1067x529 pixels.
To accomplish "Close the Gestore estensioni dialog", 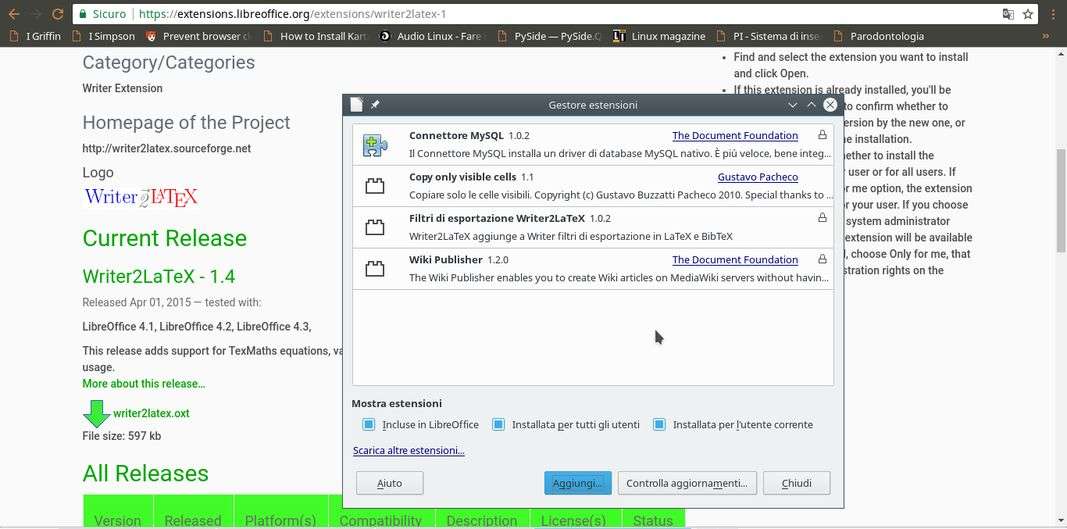I will pos(830,105).
